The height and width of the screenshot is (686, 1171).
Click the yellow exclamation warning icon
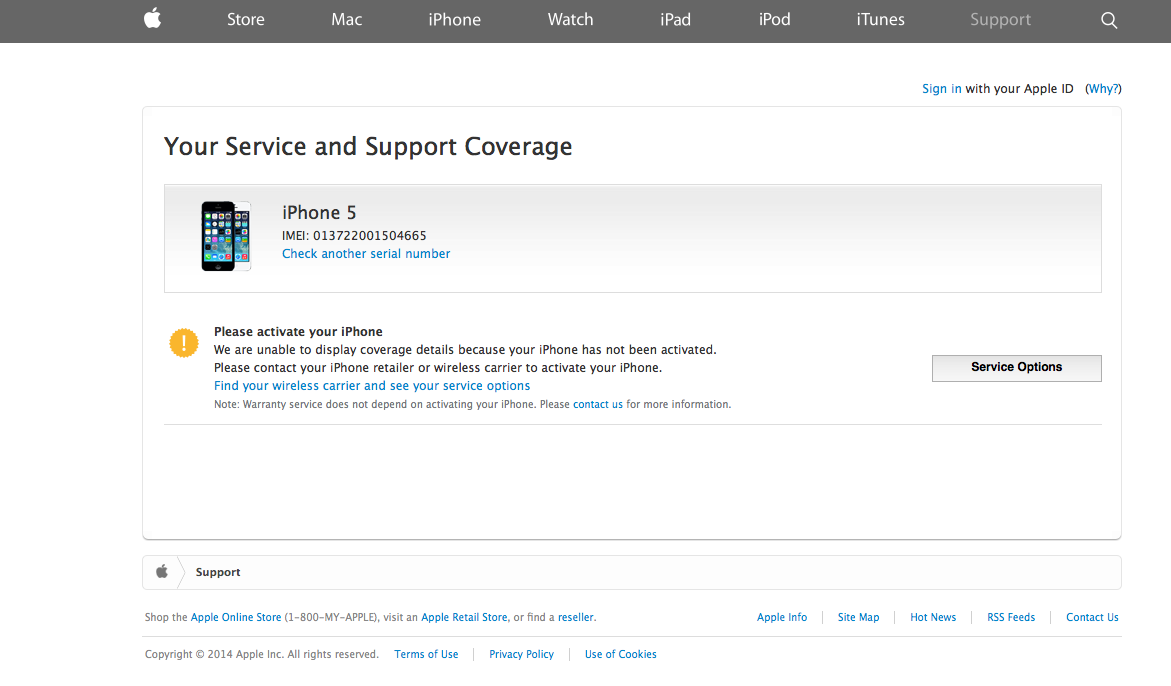tap(184, 343)
